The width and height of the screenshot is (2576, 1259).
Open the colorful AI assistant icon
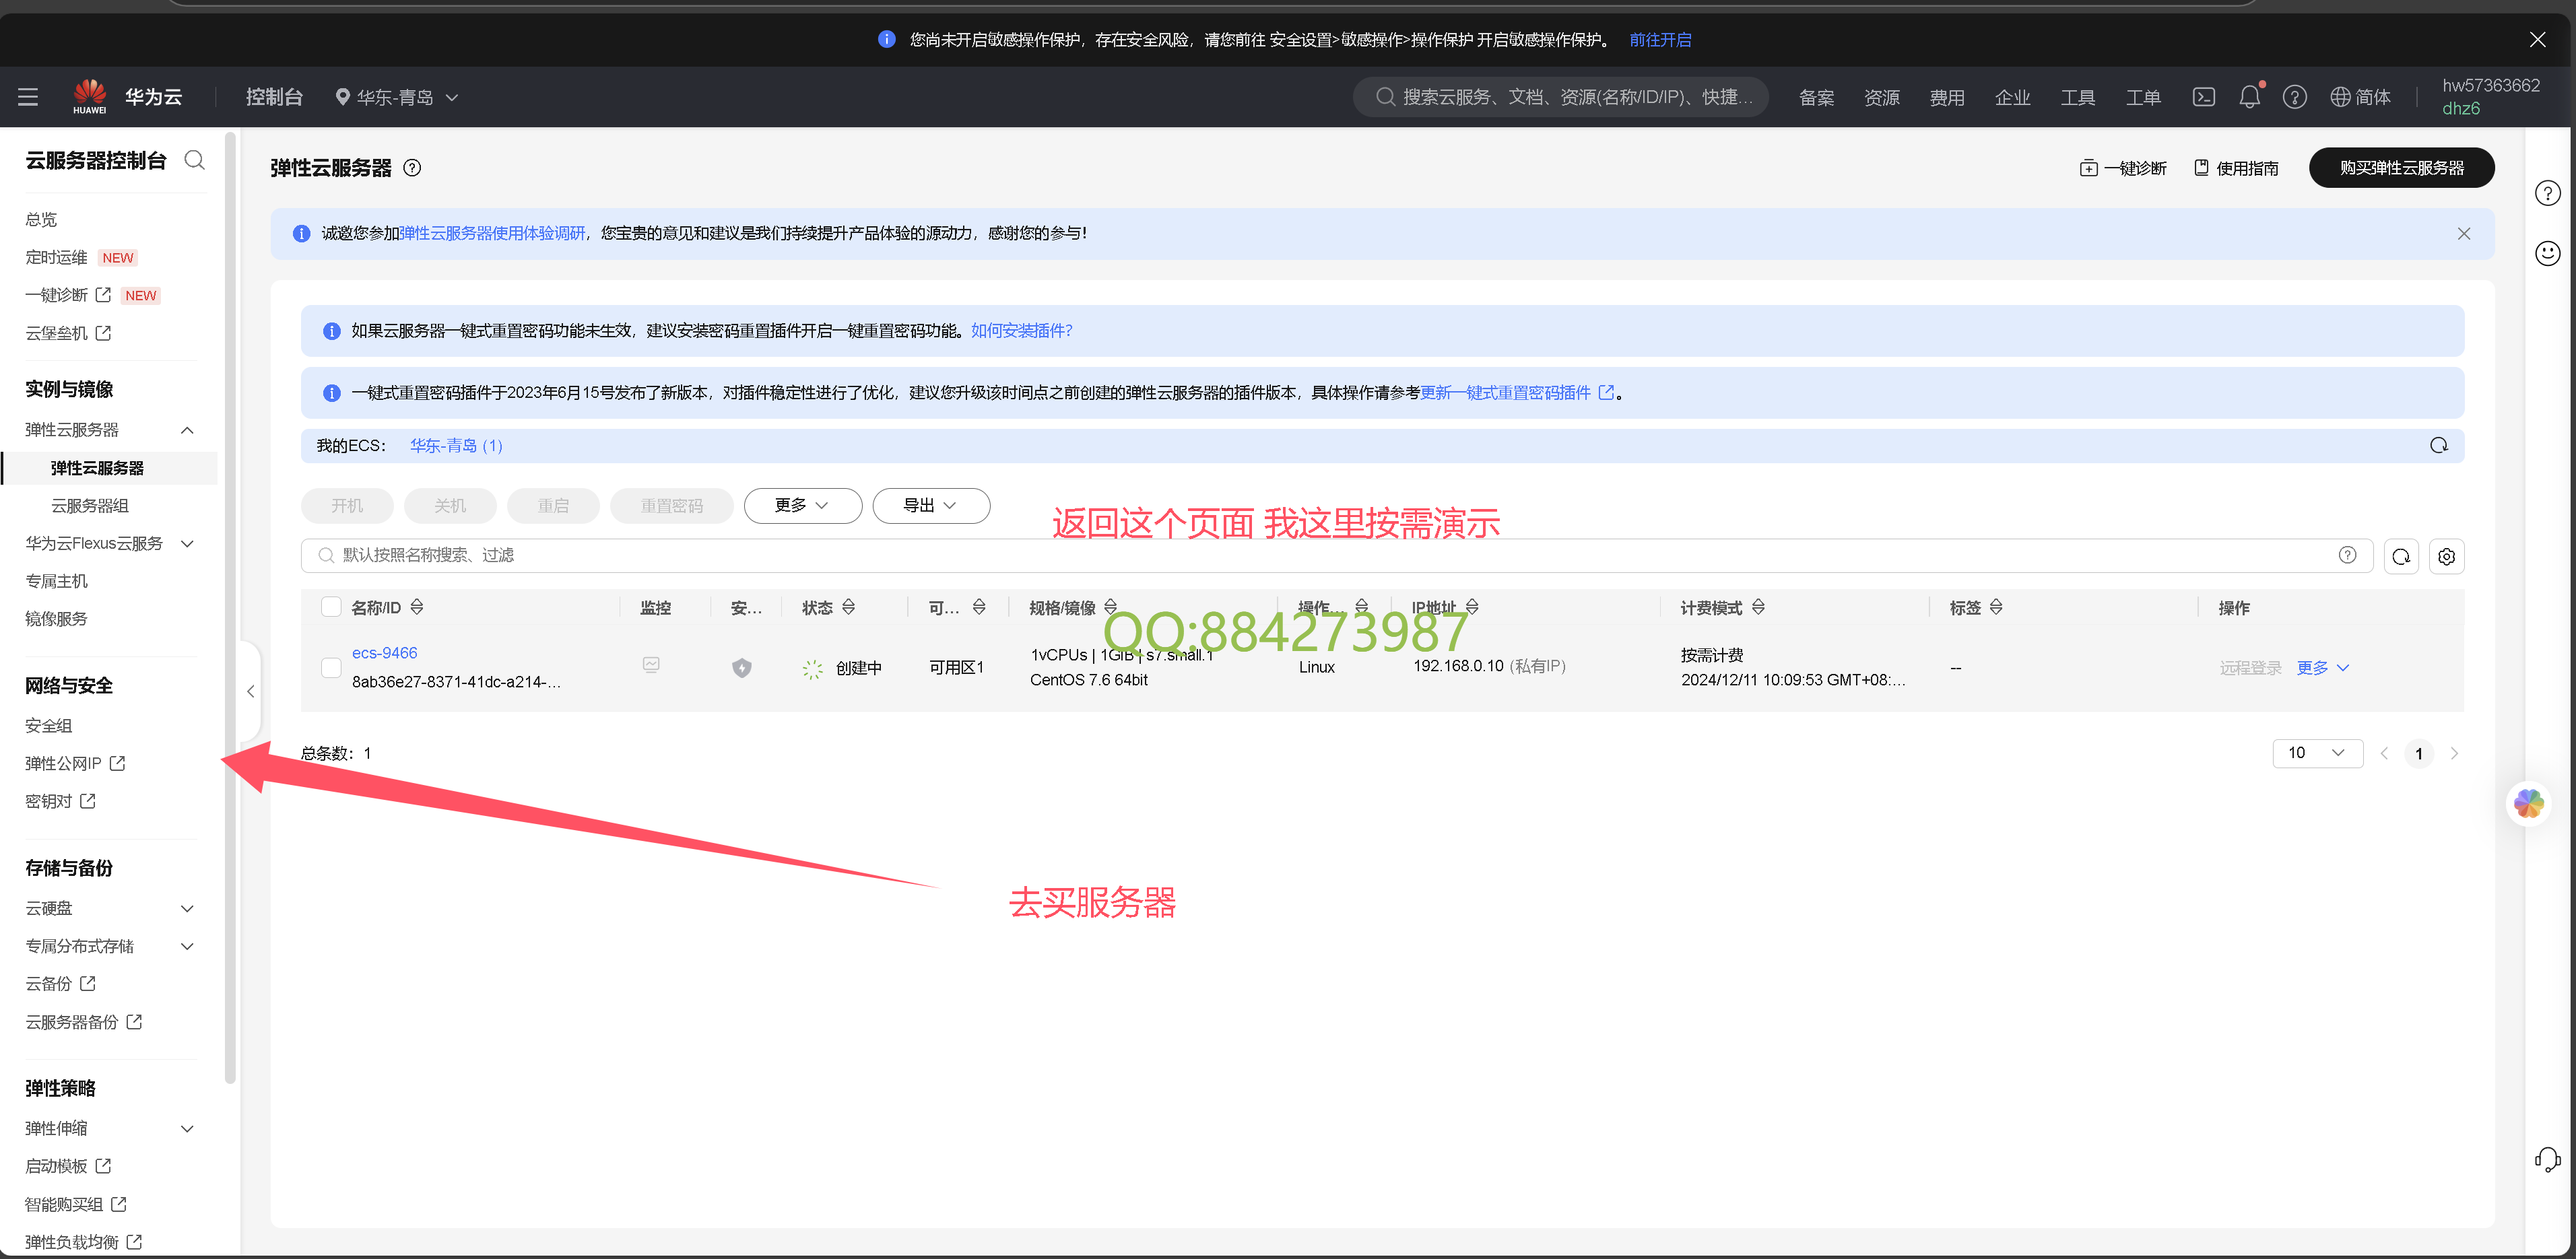click(2528, 803)
